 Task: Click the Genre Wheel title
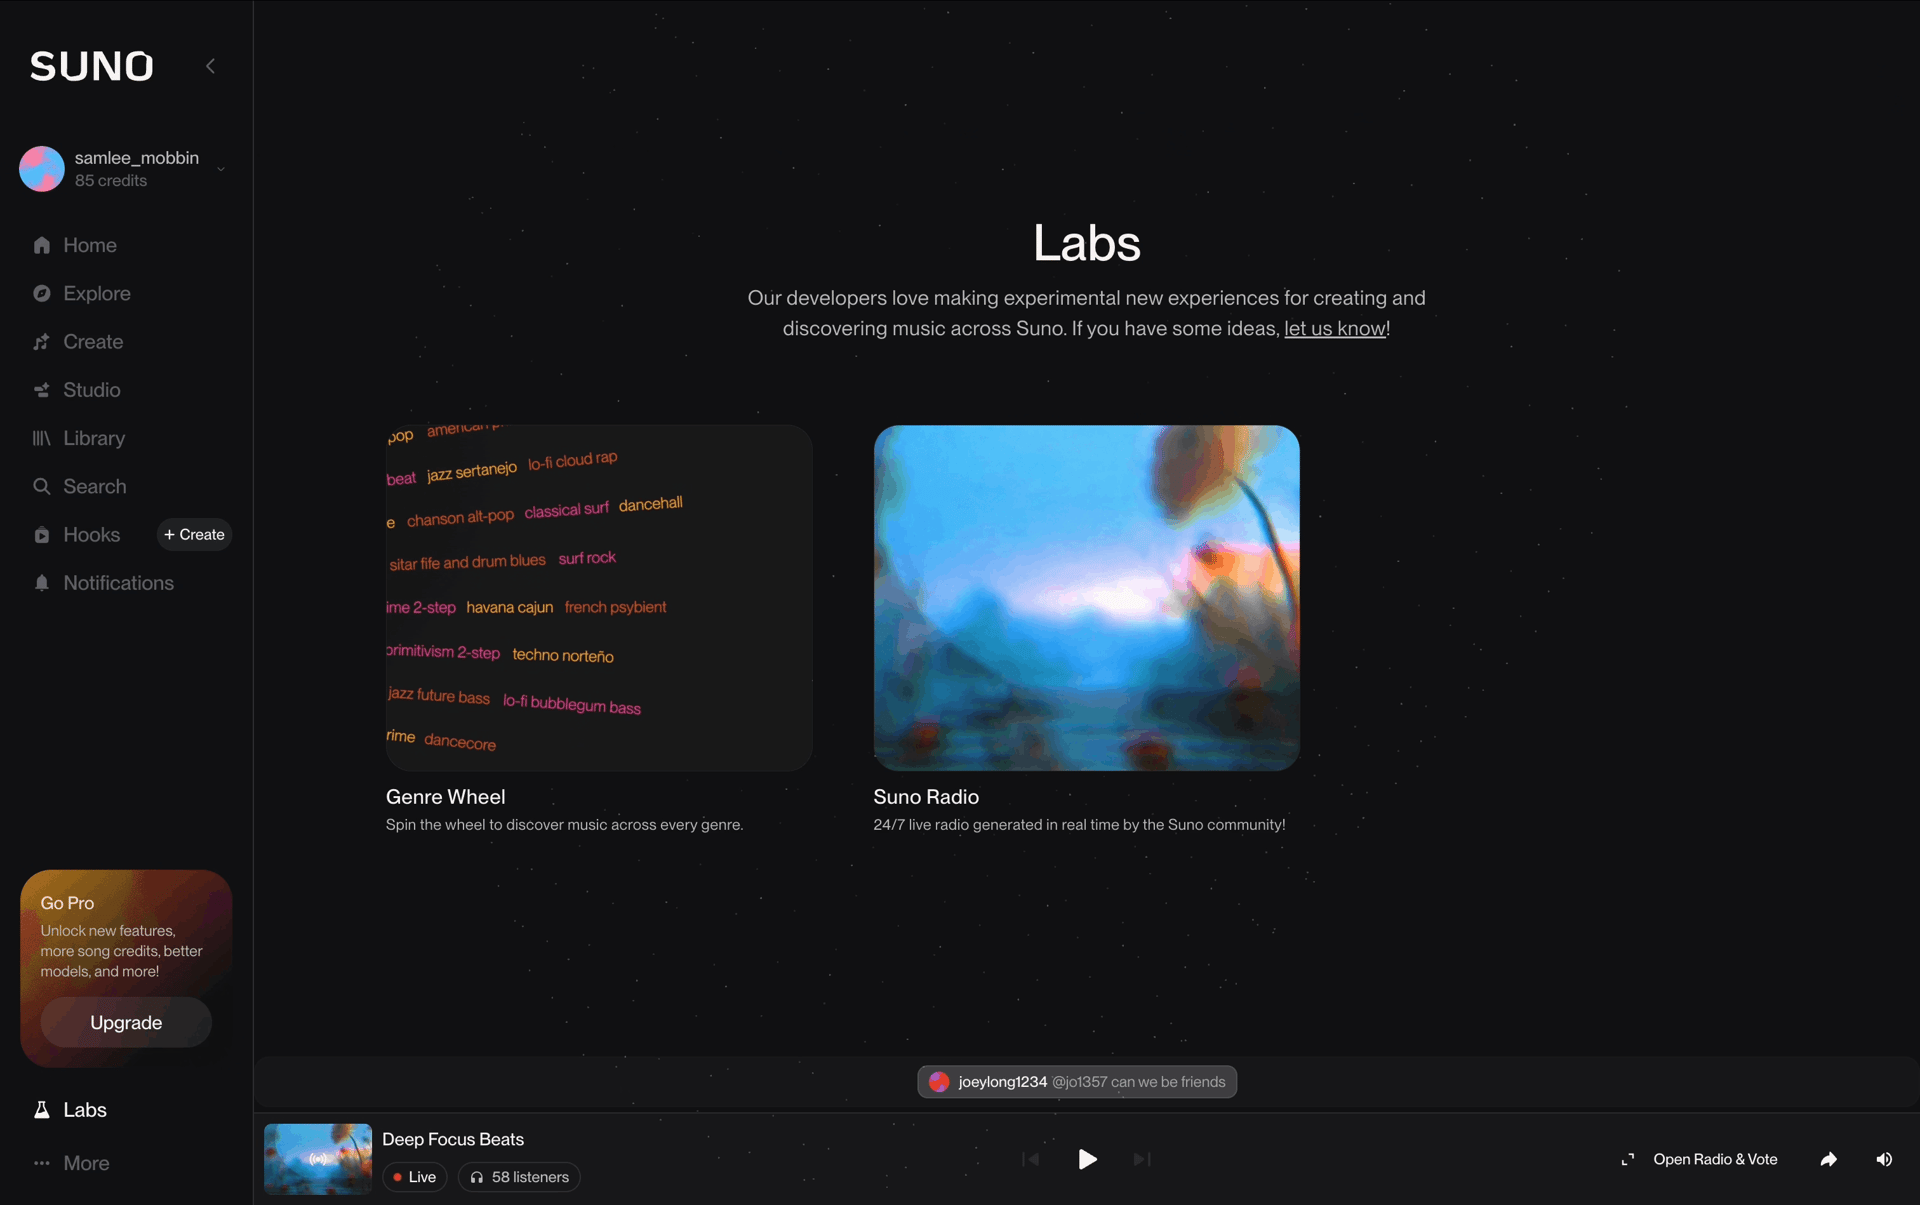coord(446,797)
